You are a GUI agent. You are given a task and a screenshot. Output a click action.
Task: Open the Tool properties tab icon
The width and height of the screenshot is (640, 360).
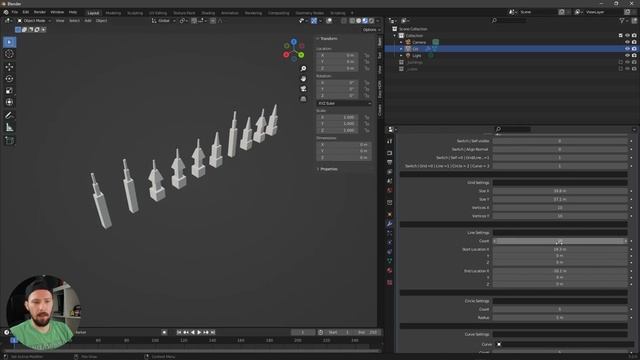[x=390, y=141]
